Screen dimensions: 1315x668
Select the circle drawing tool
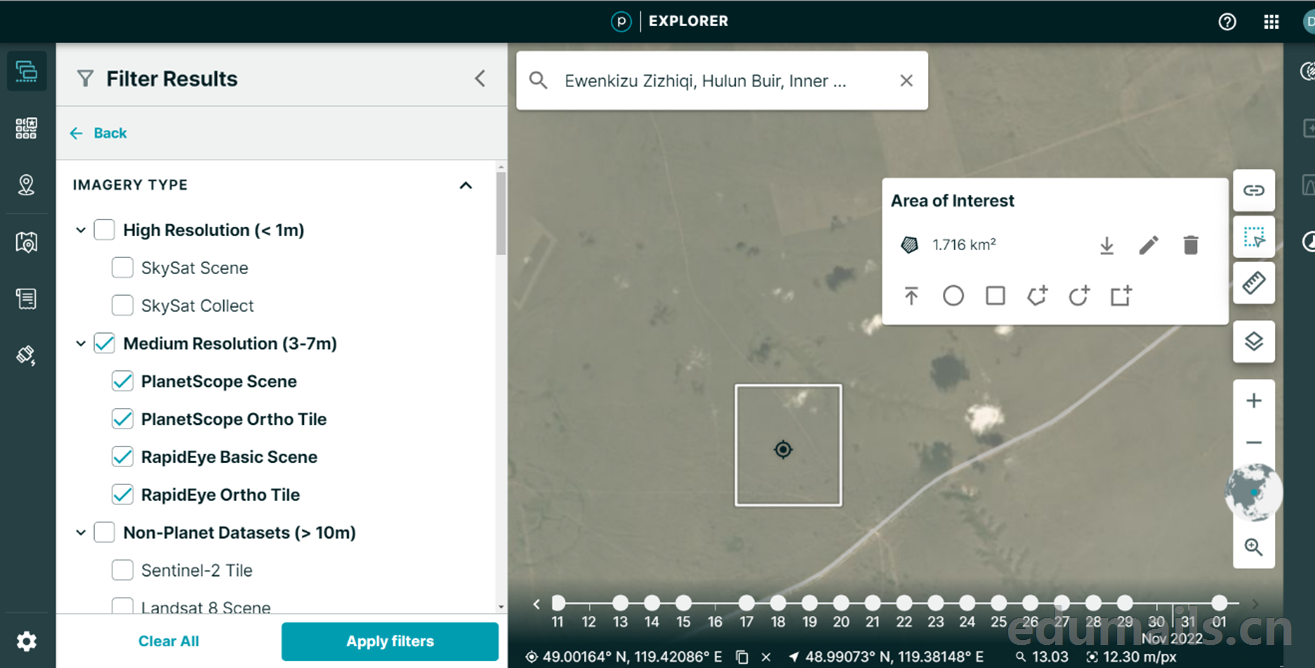pyautogui.click(x=953, y=296)
